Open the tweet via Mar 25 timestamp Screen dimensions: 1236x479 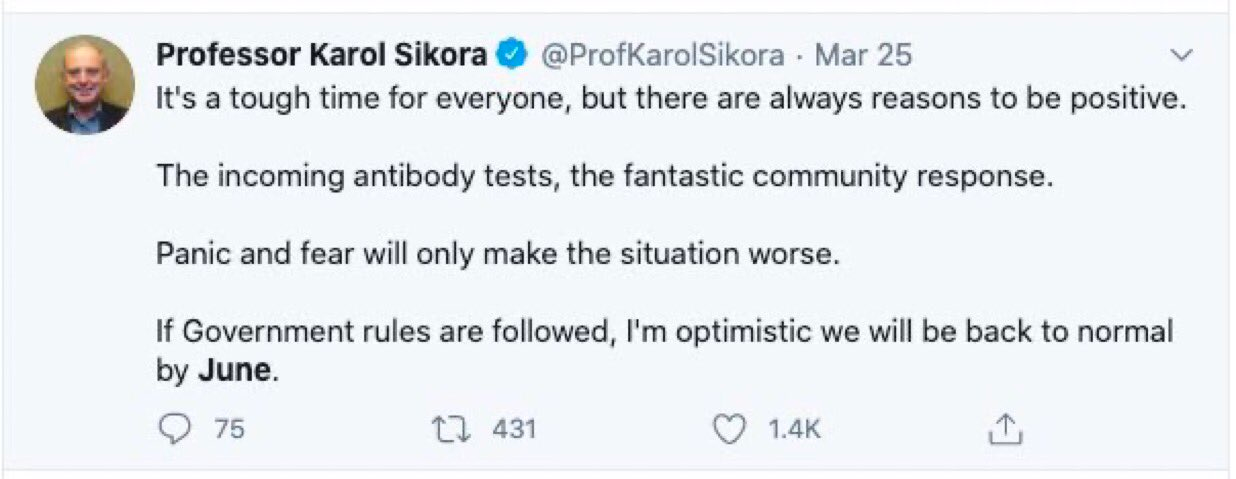[864, 56]
